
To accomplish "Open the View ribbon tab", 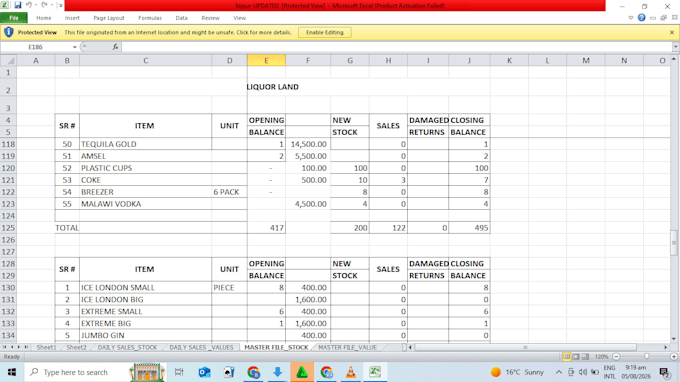I will [x=239, y=18].
